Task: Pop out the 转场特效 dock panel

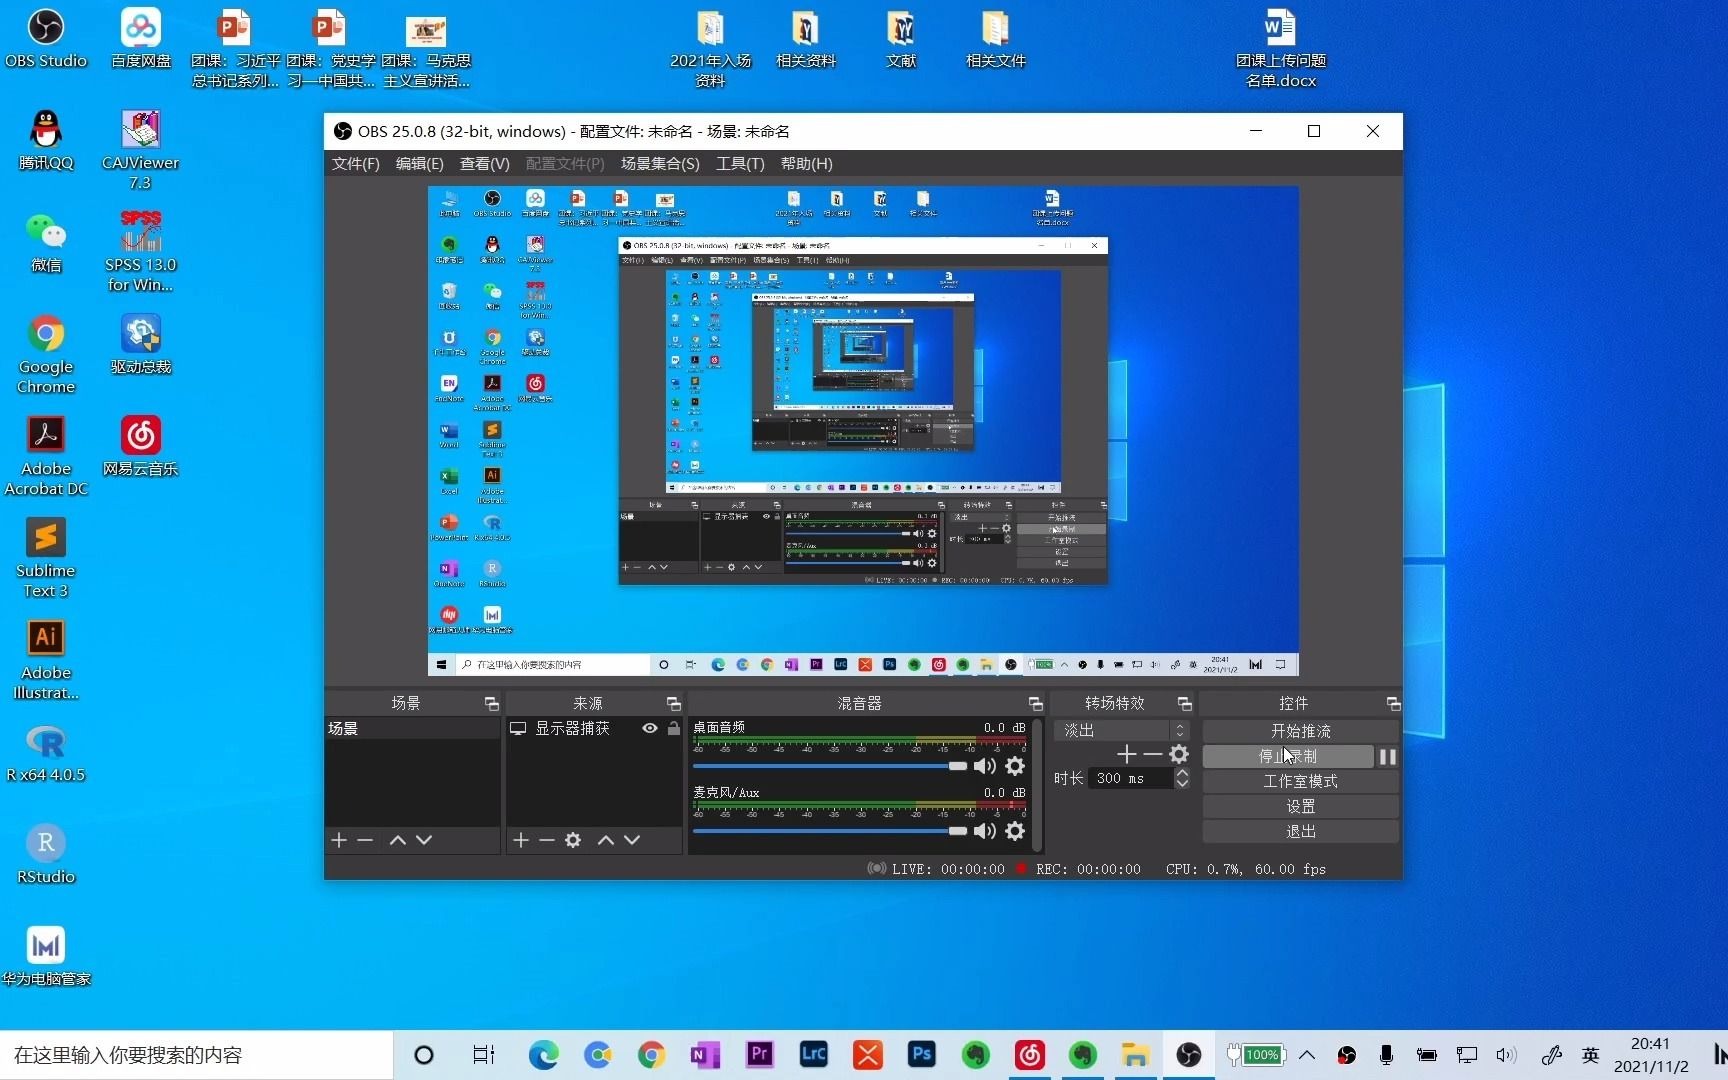Action: pos(1184,704)
